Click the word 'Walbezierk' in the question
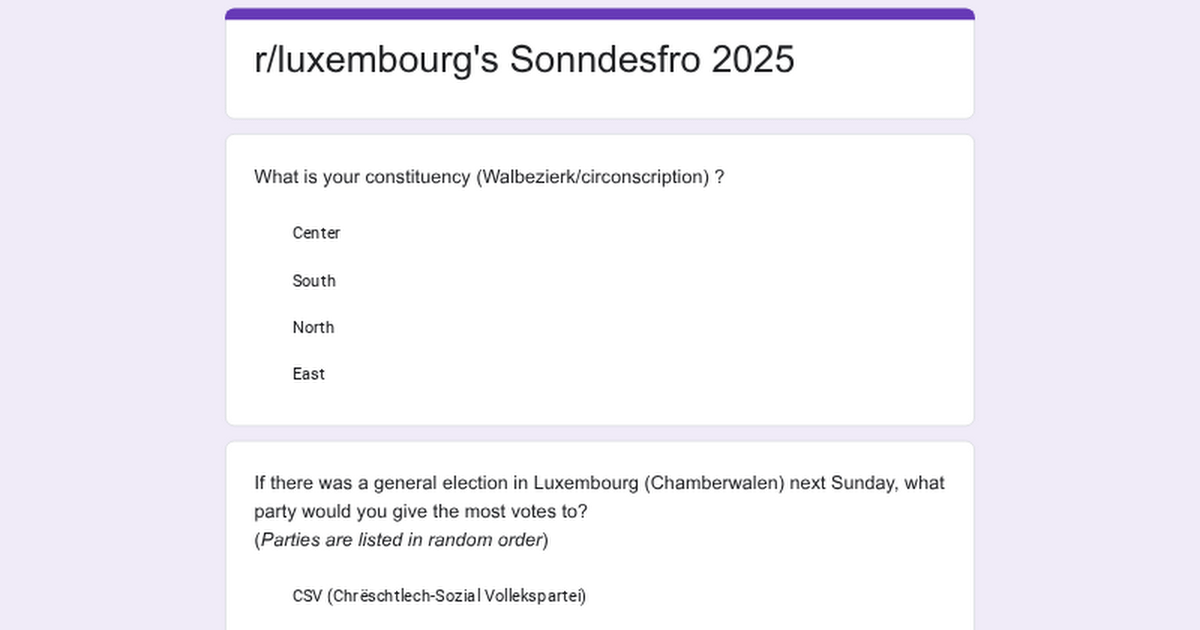 coord(524,177)
